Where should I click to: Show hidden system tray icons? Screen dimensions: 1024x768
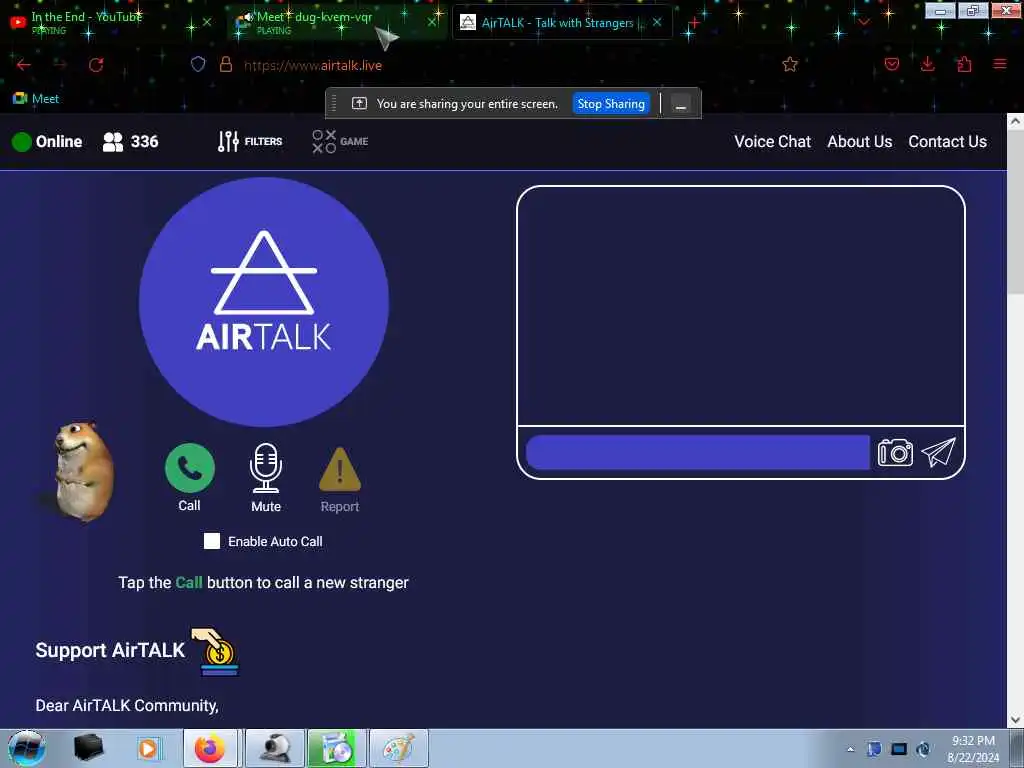click(850, 749)
